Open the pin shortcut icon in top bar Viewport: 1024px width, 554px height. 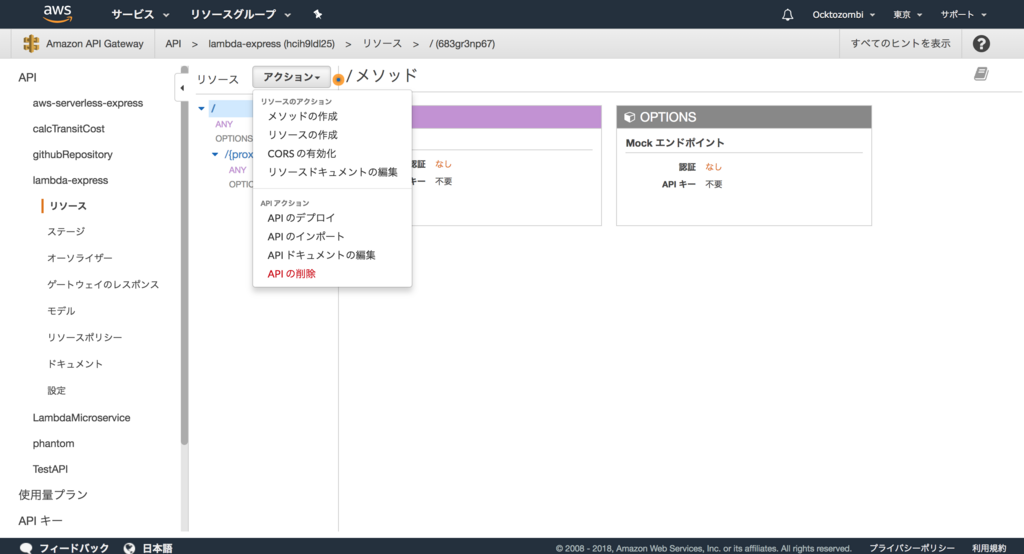pyautogui.click(x=317, y=14)
